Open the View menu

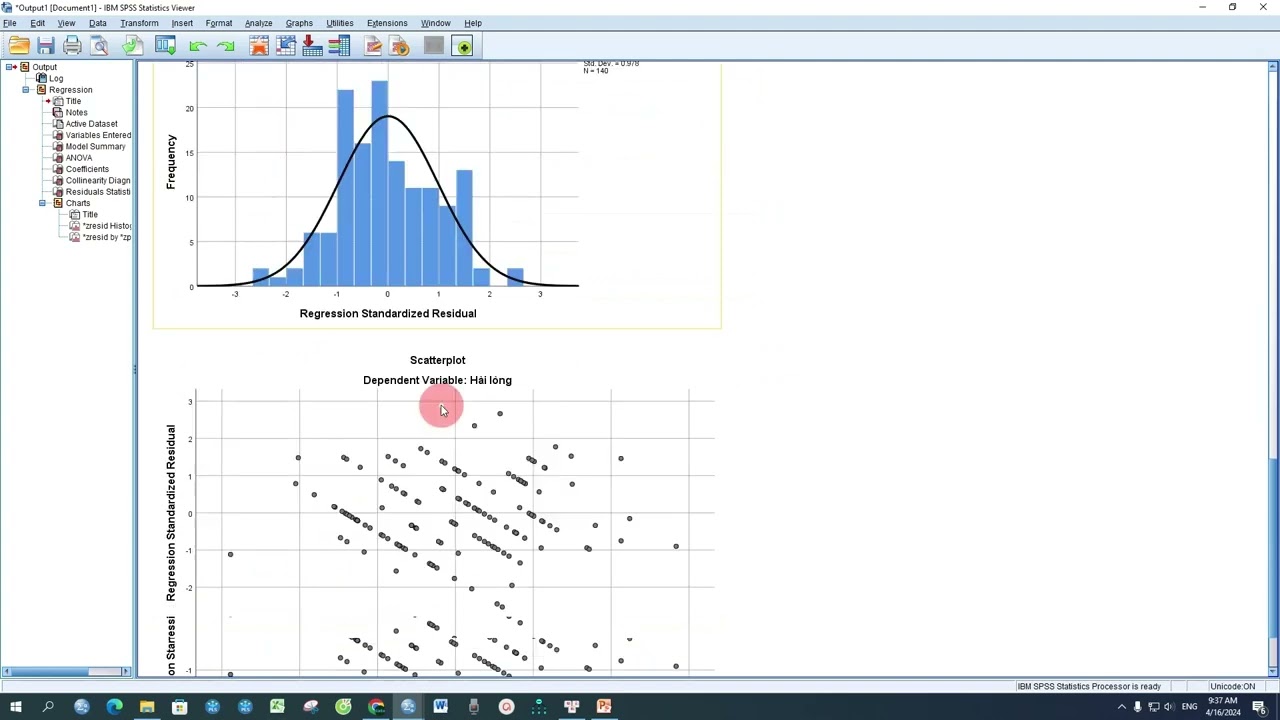pyautogui.click(x=66, y=23)
